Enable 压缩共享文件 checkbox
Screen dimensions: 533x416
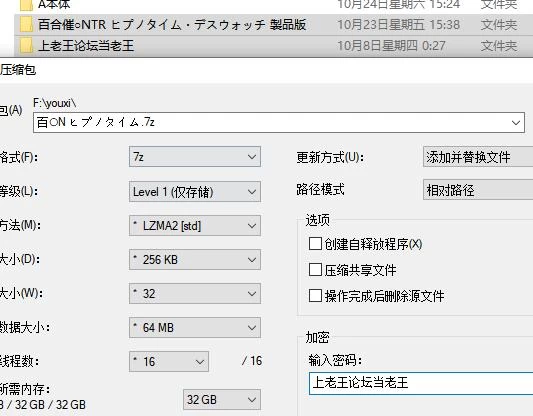pyautogui.click(x=315, y=270)
